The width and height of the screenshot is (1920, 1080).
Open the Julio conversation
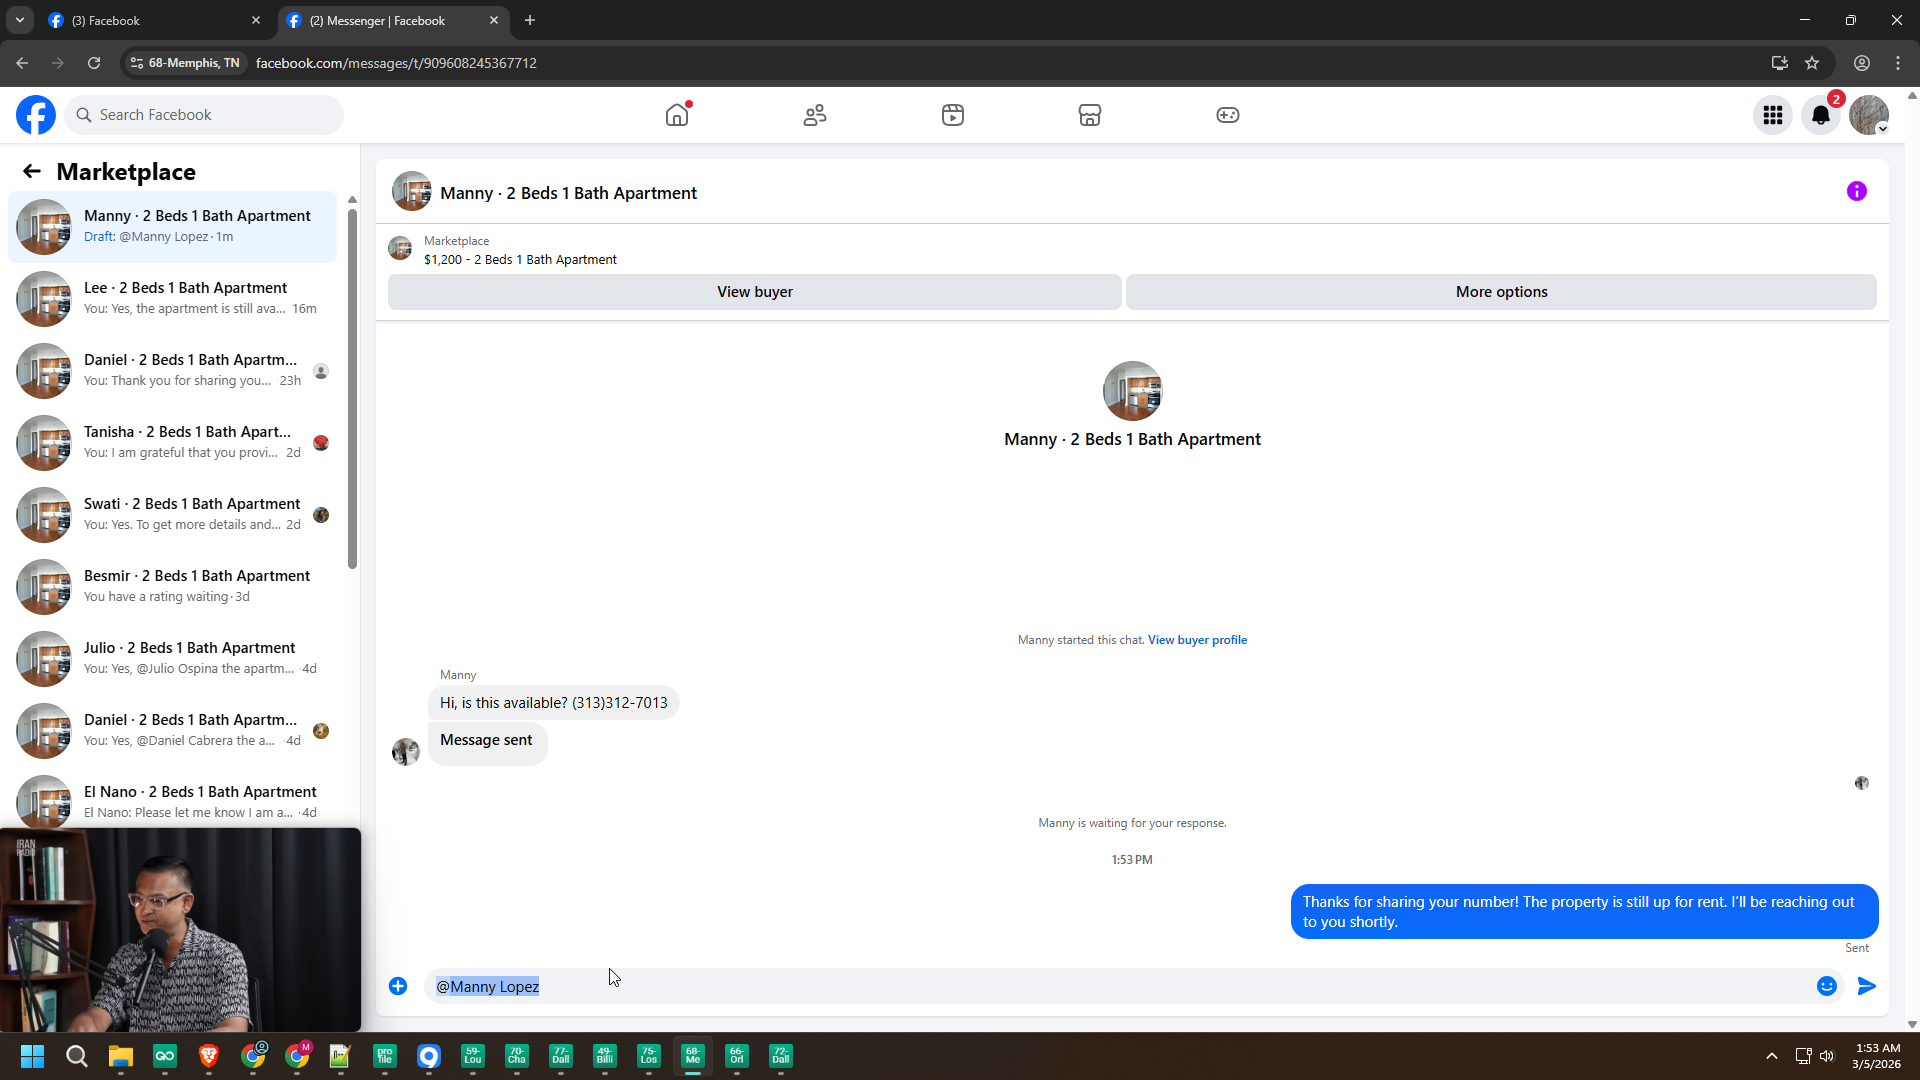click(172, 659)
